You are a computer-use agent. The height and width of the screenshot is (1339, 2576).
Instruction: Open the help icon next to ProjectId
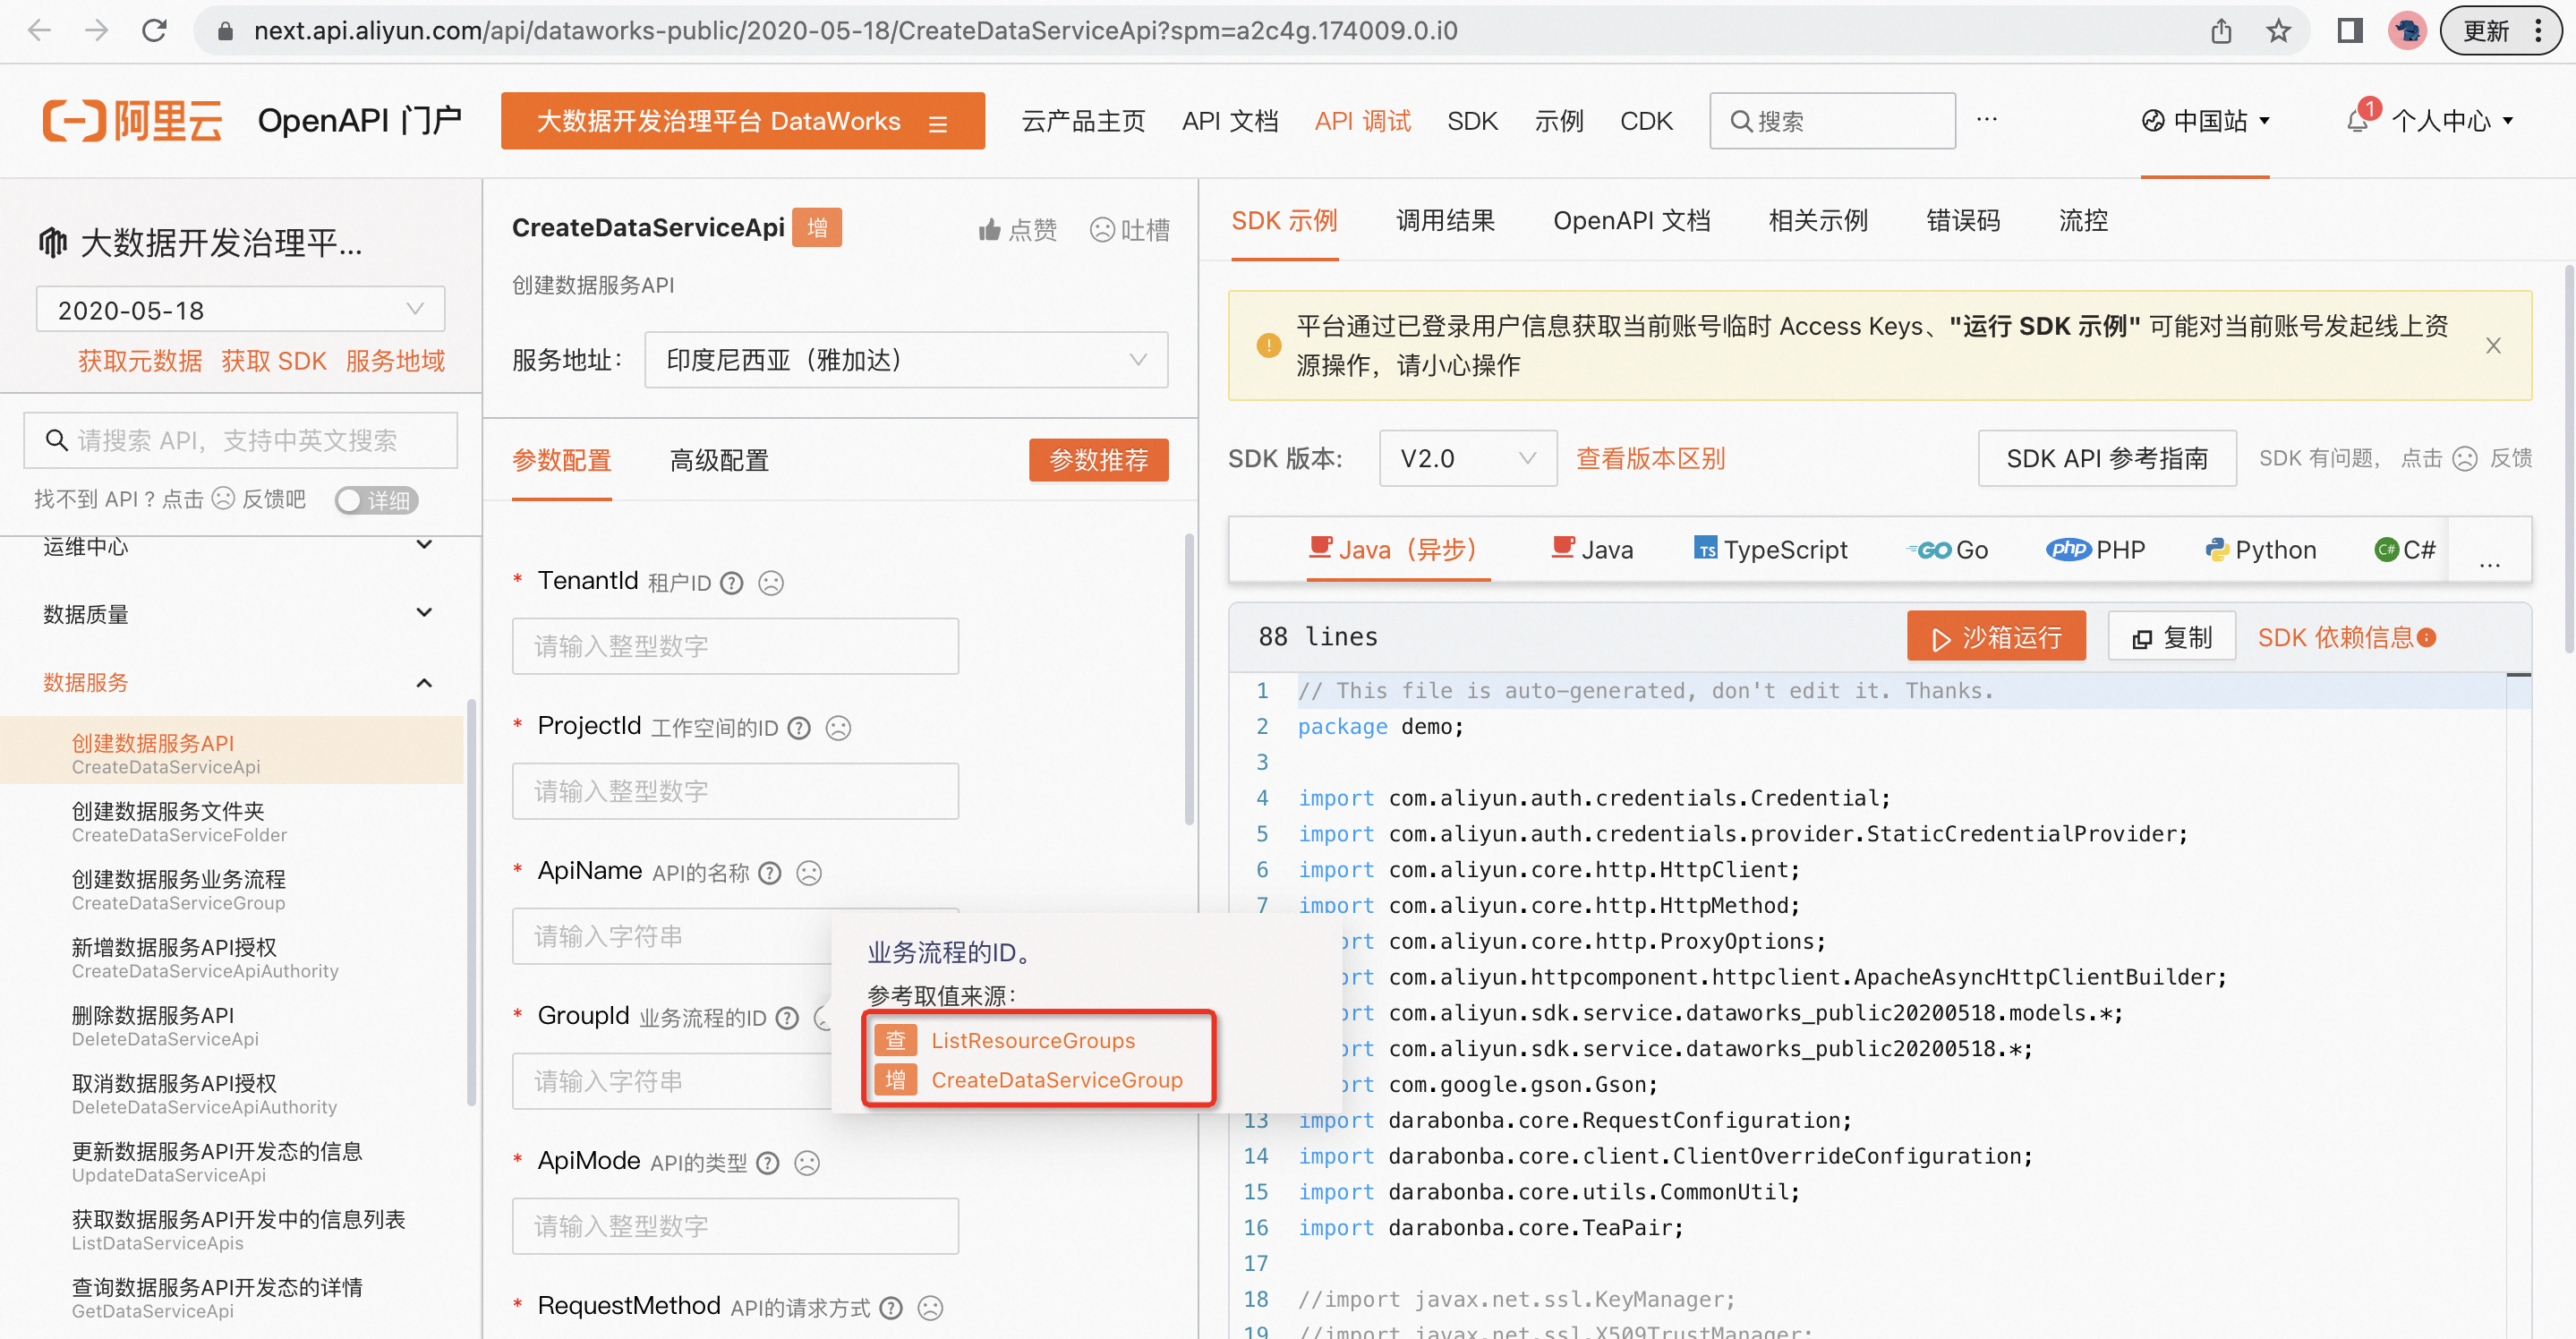pos(799,728)
